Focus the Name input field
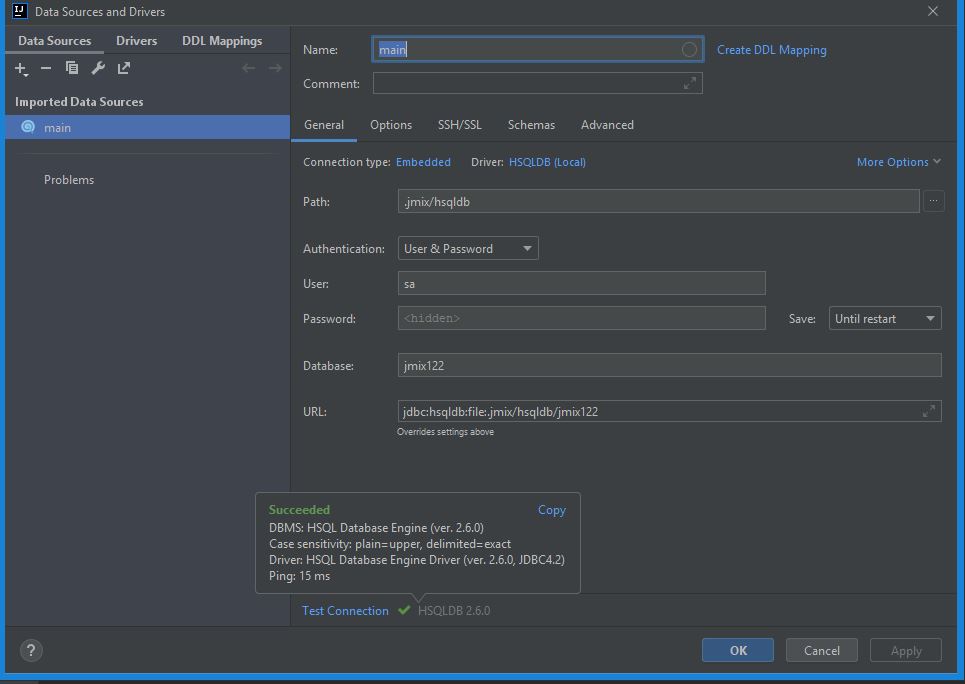Screen dimensions: 965x684 point(538,49)
